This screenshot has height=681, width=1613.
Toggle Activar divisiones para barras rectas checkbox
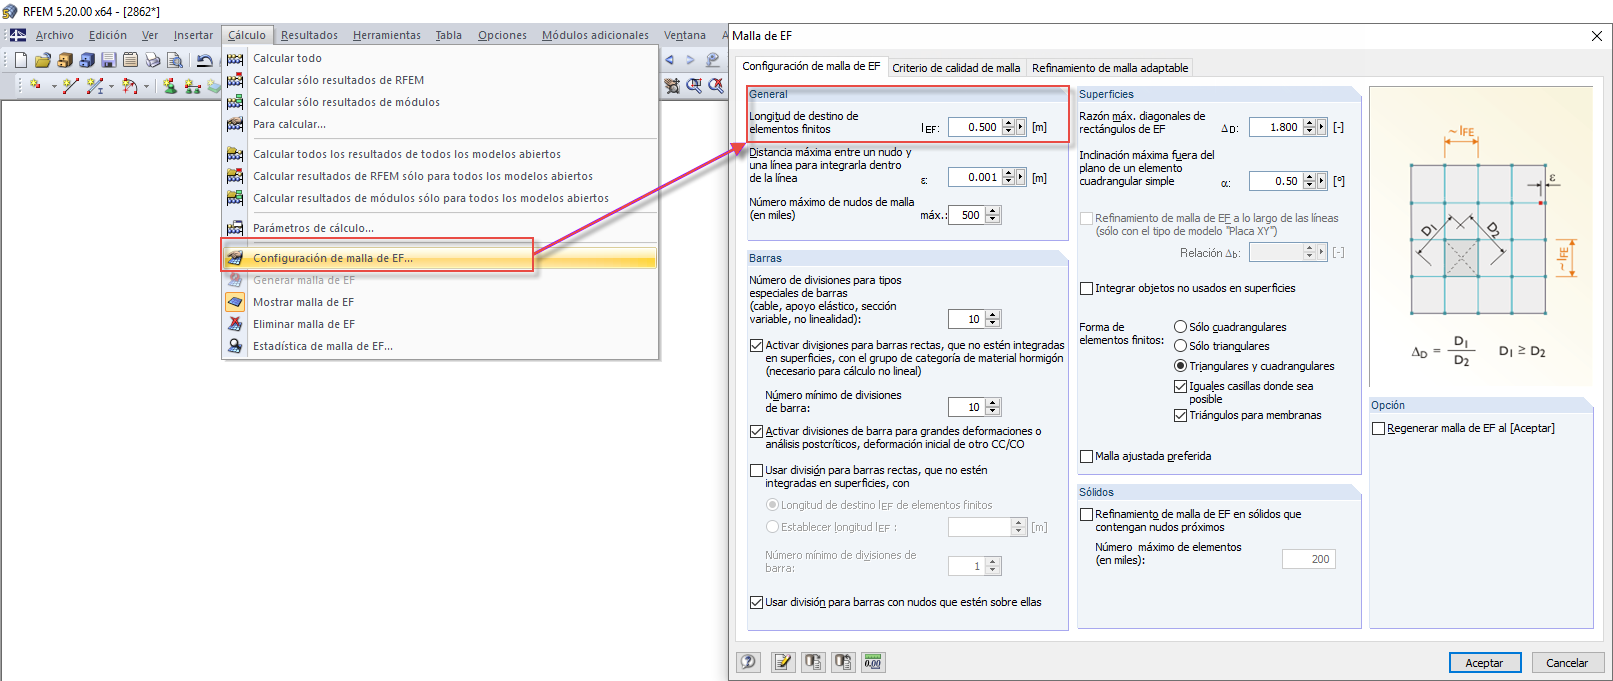[x=757, y=345]
